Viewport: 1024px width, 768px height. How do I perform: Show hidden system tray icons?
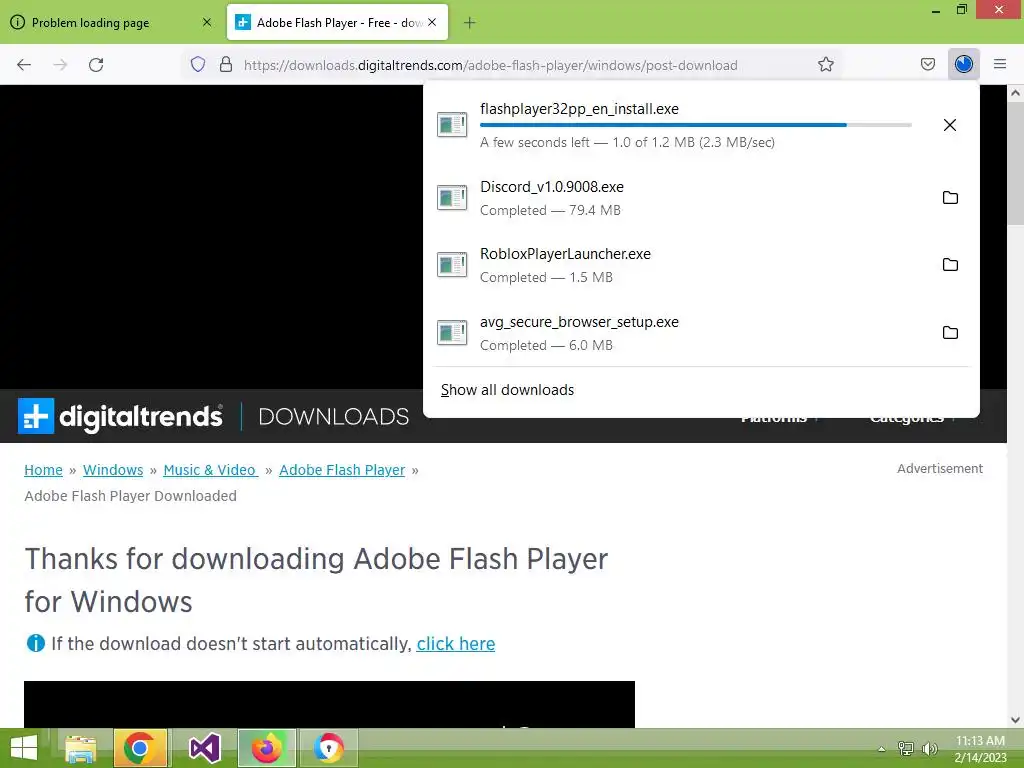pyautogui.click(x=881, y=749)
